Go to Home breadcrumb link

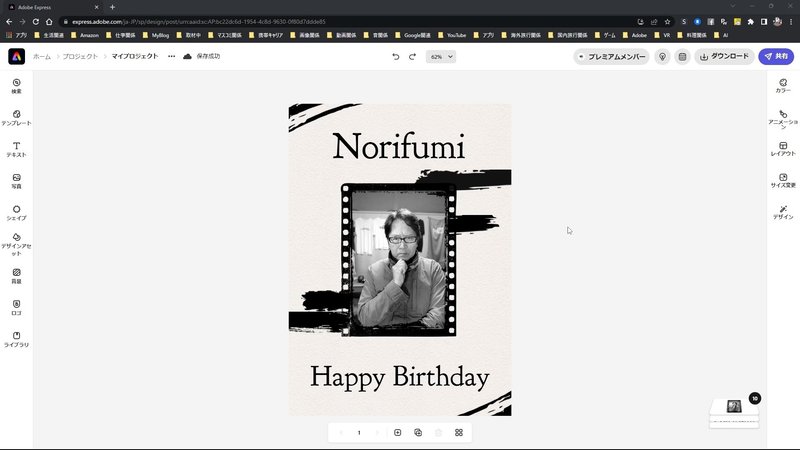tap(42, 57)
